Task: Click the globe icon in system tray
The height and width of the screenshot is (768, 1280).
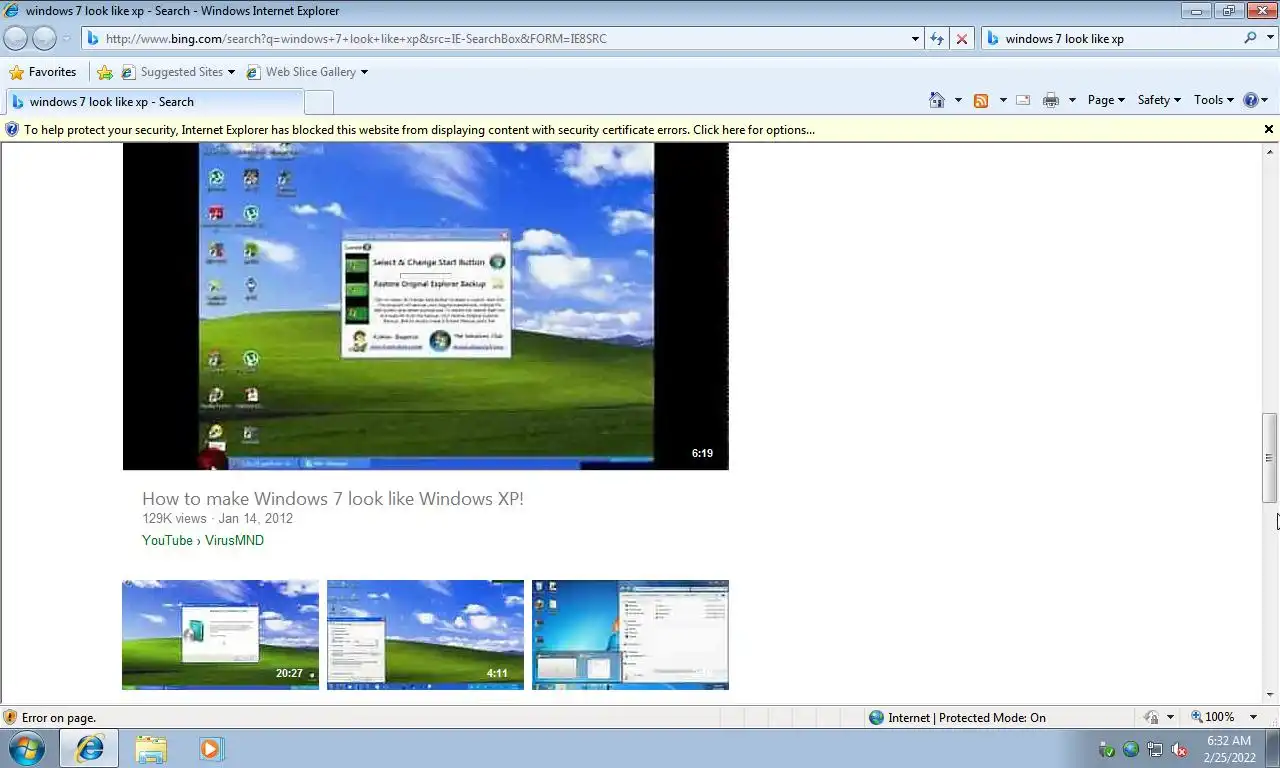Action: 1131,749
